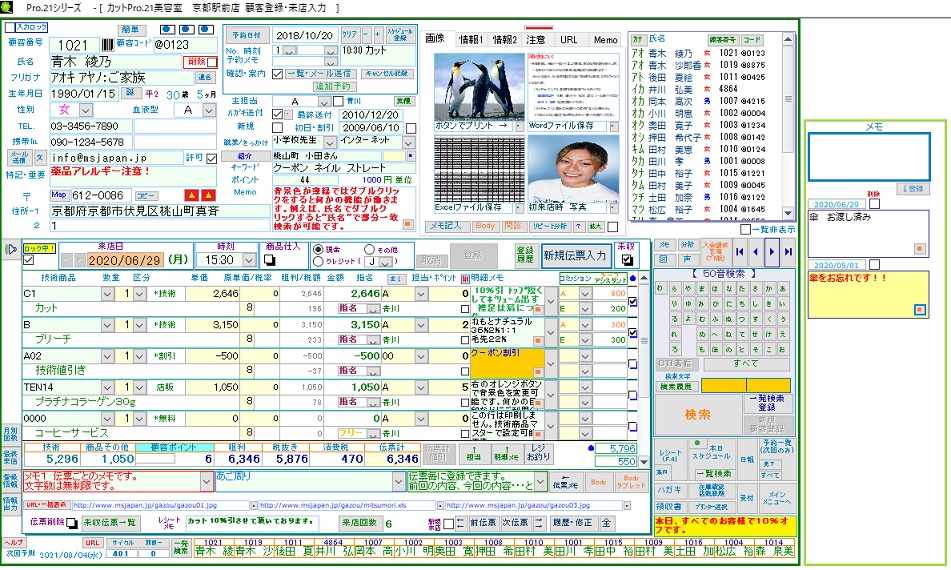Jump to the last customer record

coord(788,252)
